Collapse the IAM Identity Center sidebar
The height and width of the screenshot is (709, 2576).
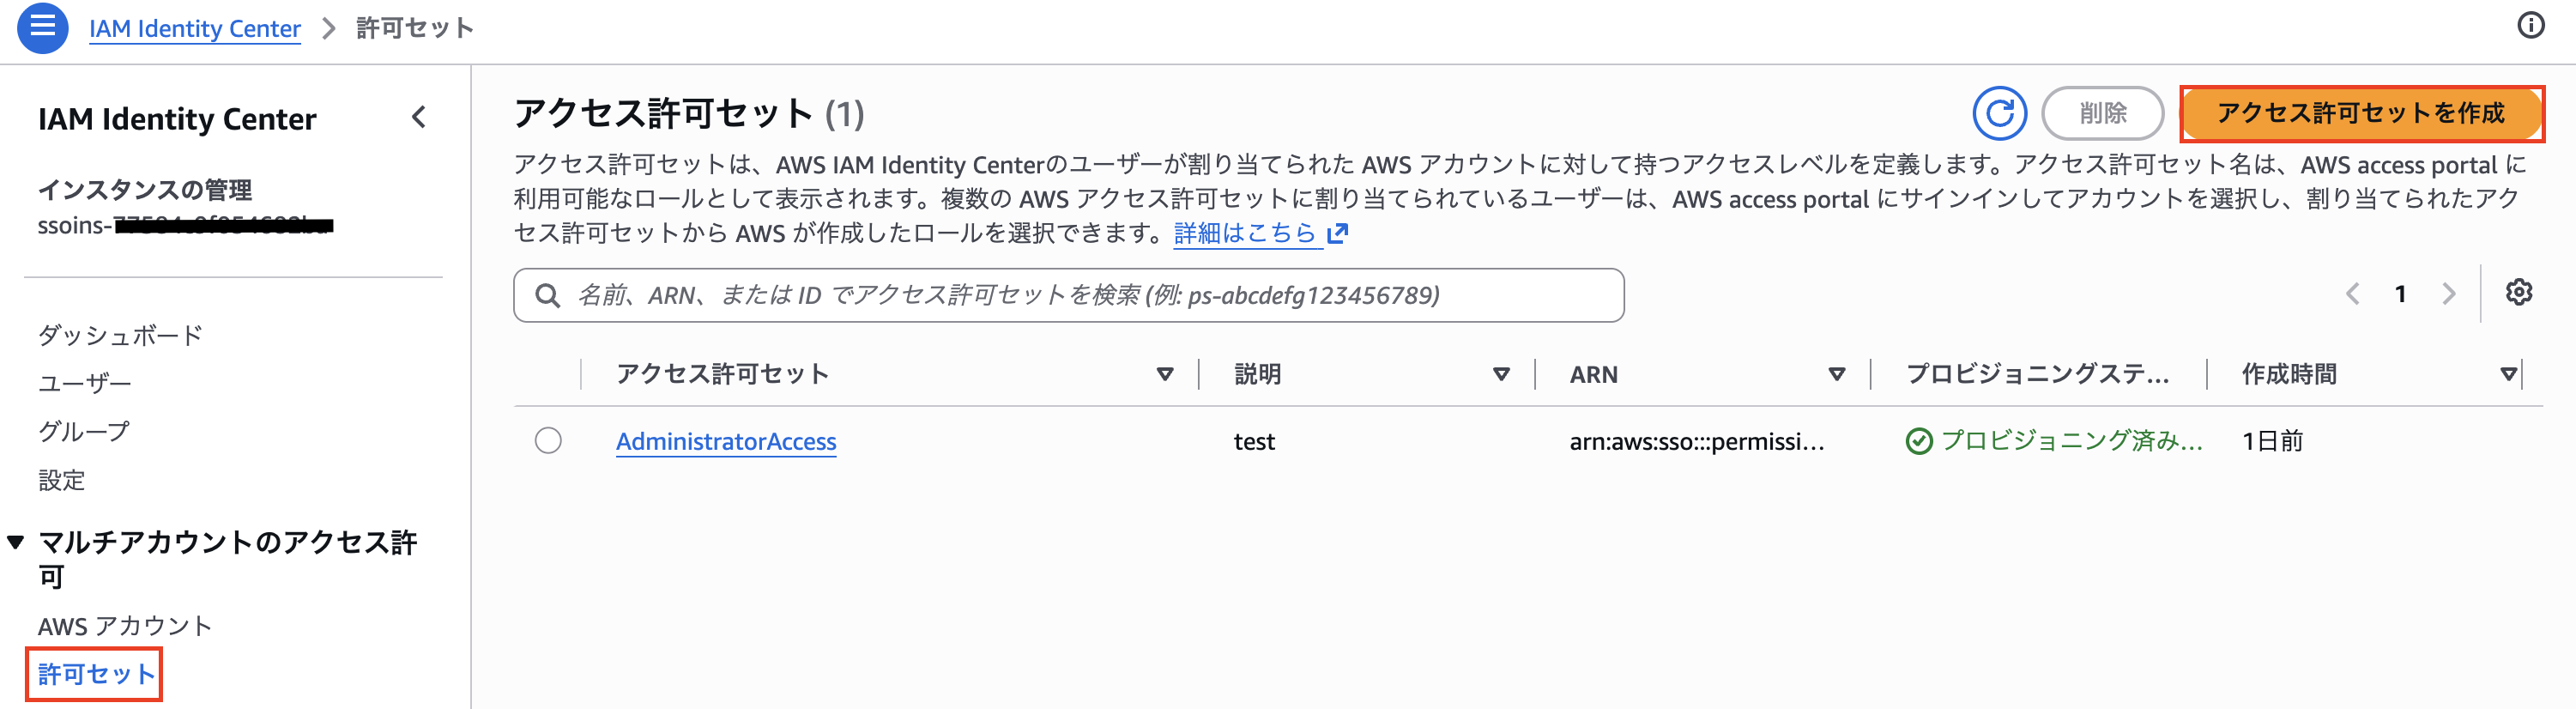click(419, 117)
